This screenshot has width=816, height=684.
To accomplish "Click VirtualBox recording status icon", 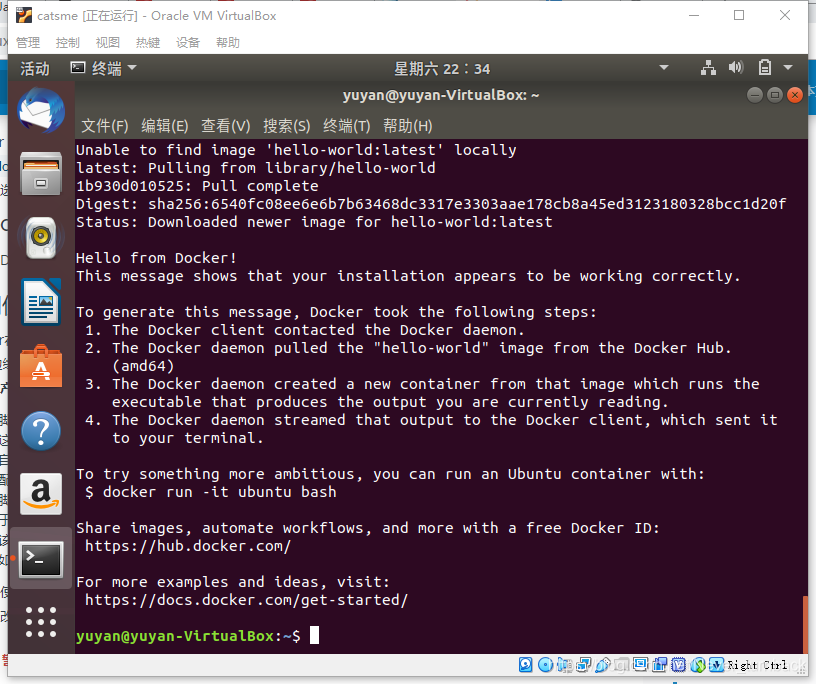I will pyautogui.click(x=660, y=665).
